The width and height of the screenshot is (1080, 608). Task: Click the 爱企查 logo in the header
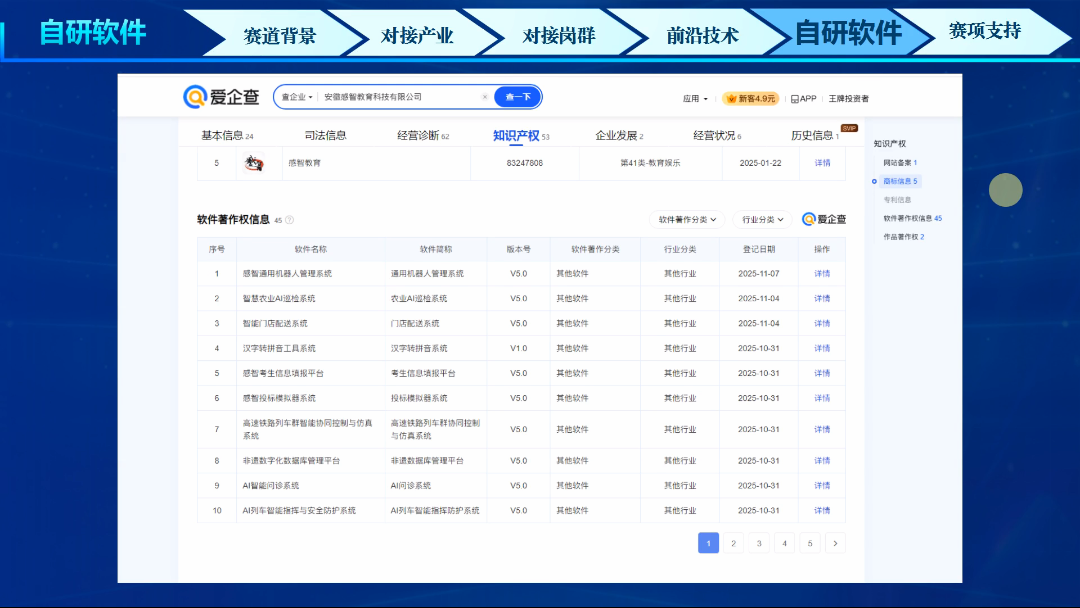[222, 97]
